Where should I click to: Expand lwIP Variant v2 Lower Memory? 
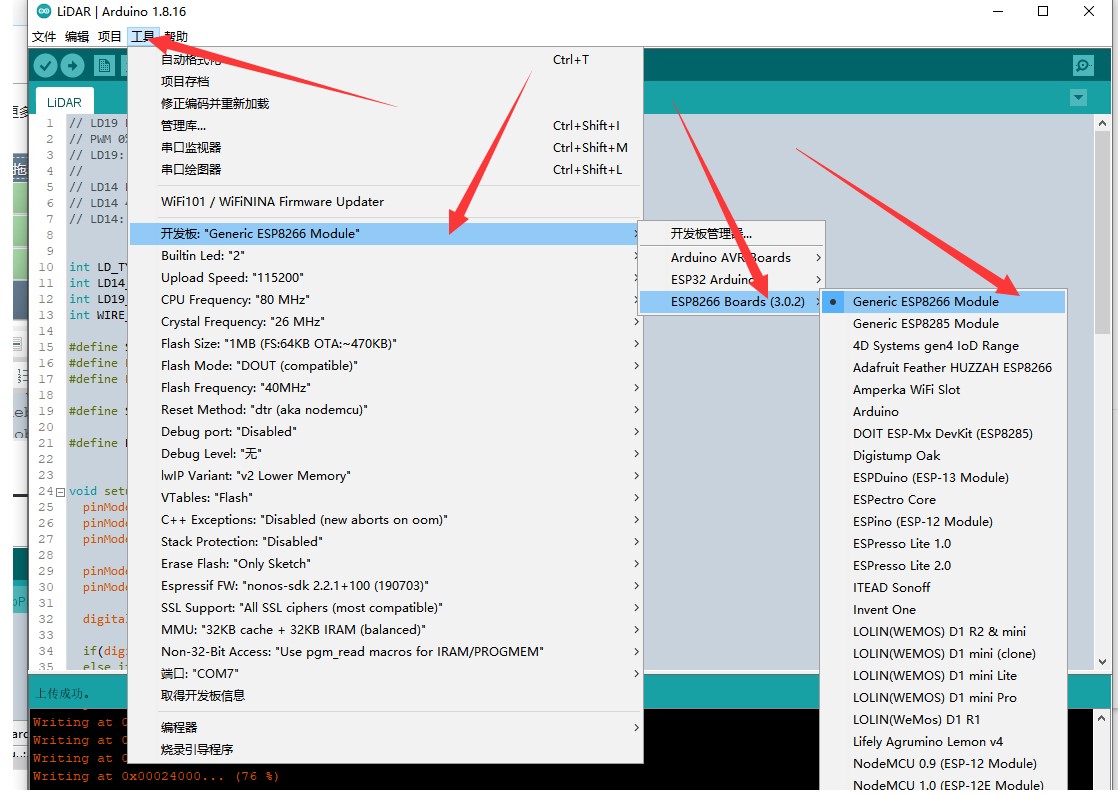pyautogui.click(x=386, y=476)
